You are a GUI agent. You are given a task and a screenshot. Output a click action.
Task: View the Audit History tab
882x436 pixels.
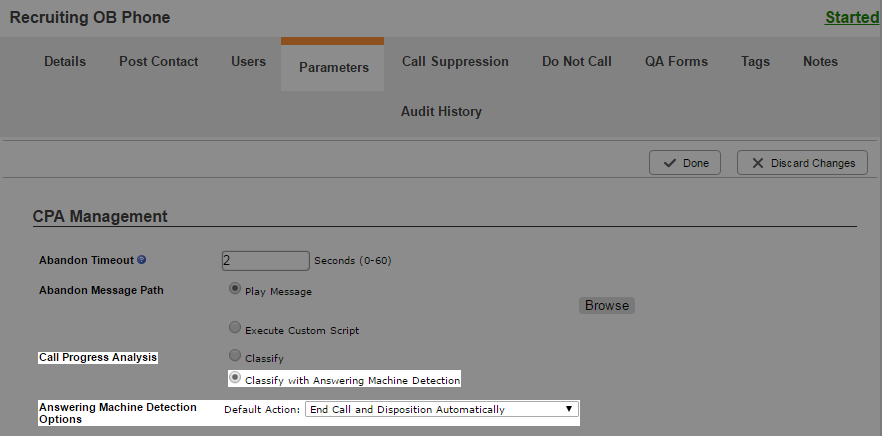[441, 111]
